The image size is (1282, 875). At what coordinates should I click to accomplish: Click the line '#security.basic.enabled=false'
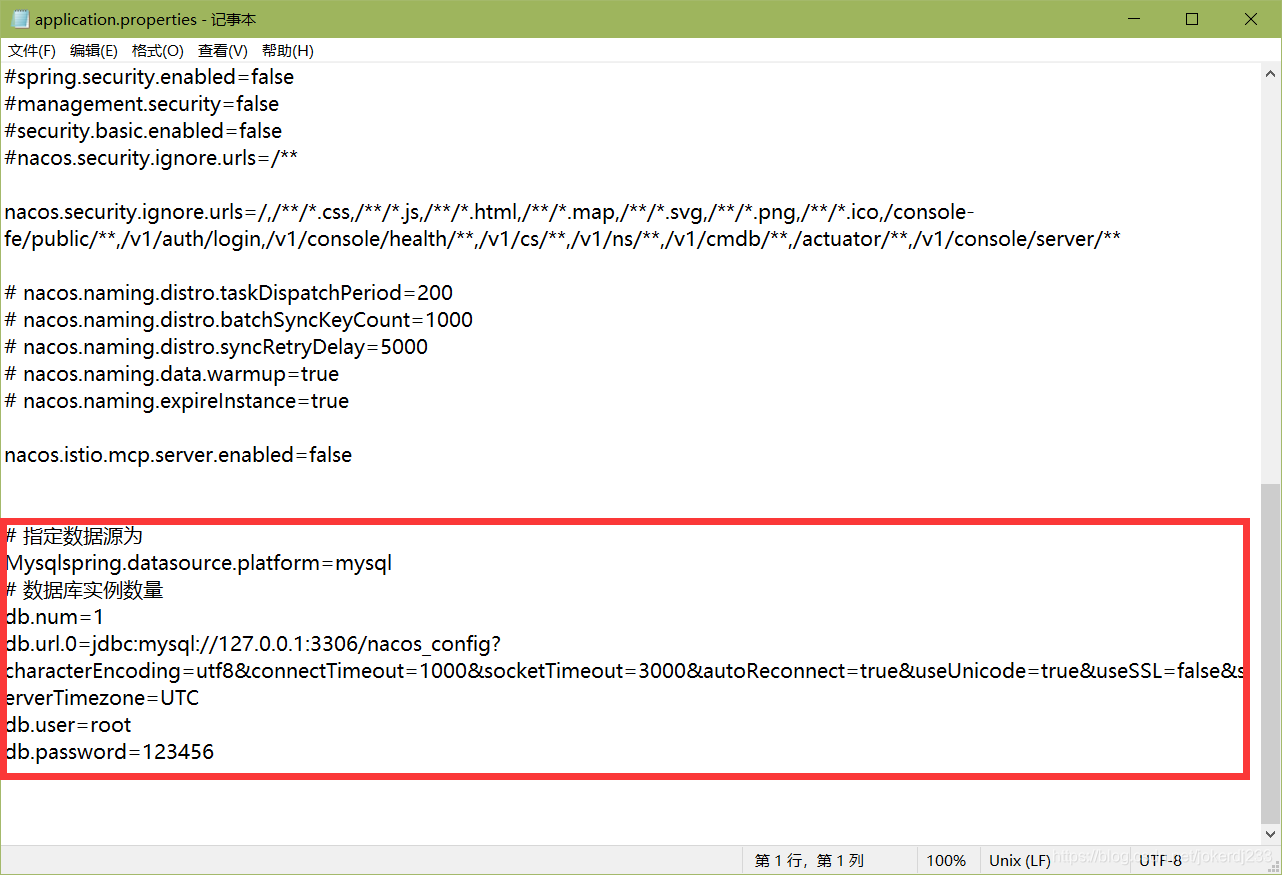tap(143, 131)
